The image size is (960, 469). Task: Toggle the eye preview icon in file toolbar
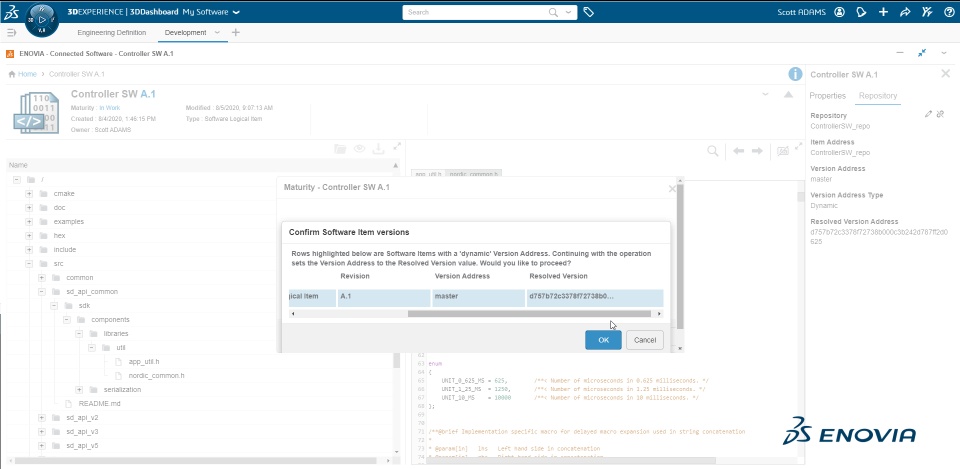click(359, 148)
